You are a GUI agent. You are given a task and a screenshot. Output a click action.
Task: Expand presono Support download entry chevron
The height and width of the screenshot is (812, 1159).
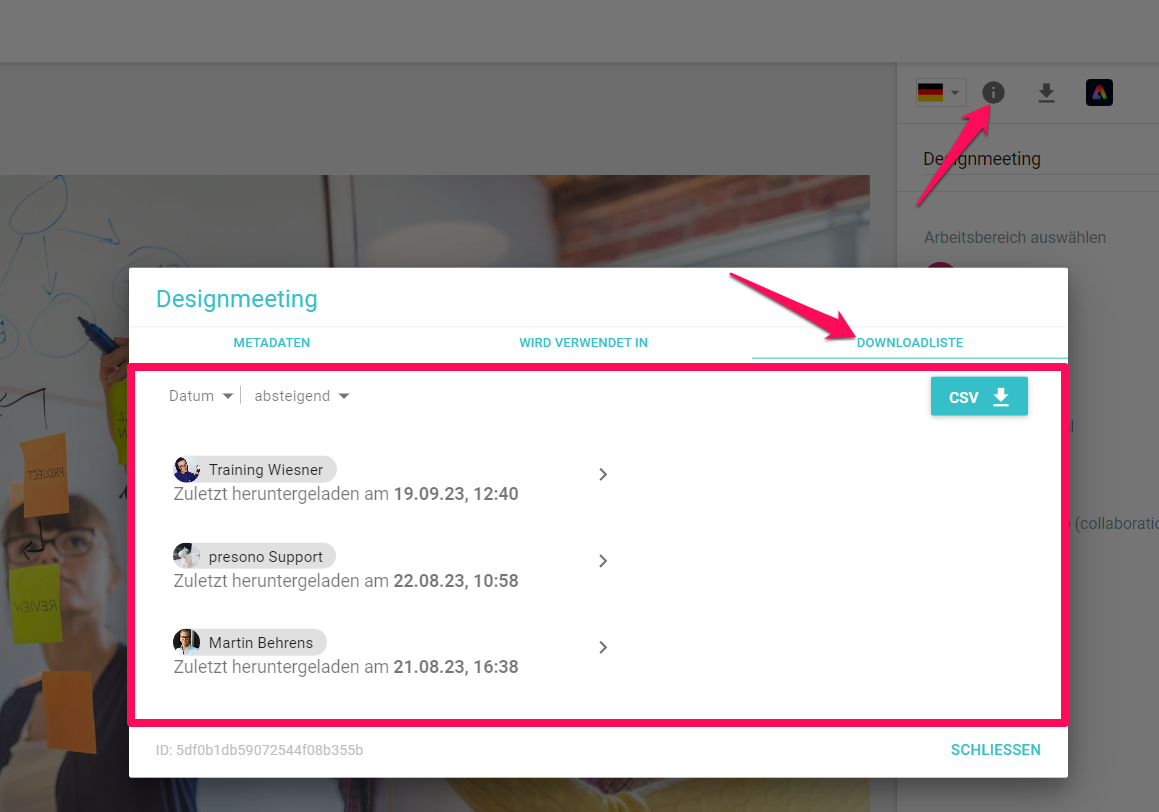(x=603, y=561)
